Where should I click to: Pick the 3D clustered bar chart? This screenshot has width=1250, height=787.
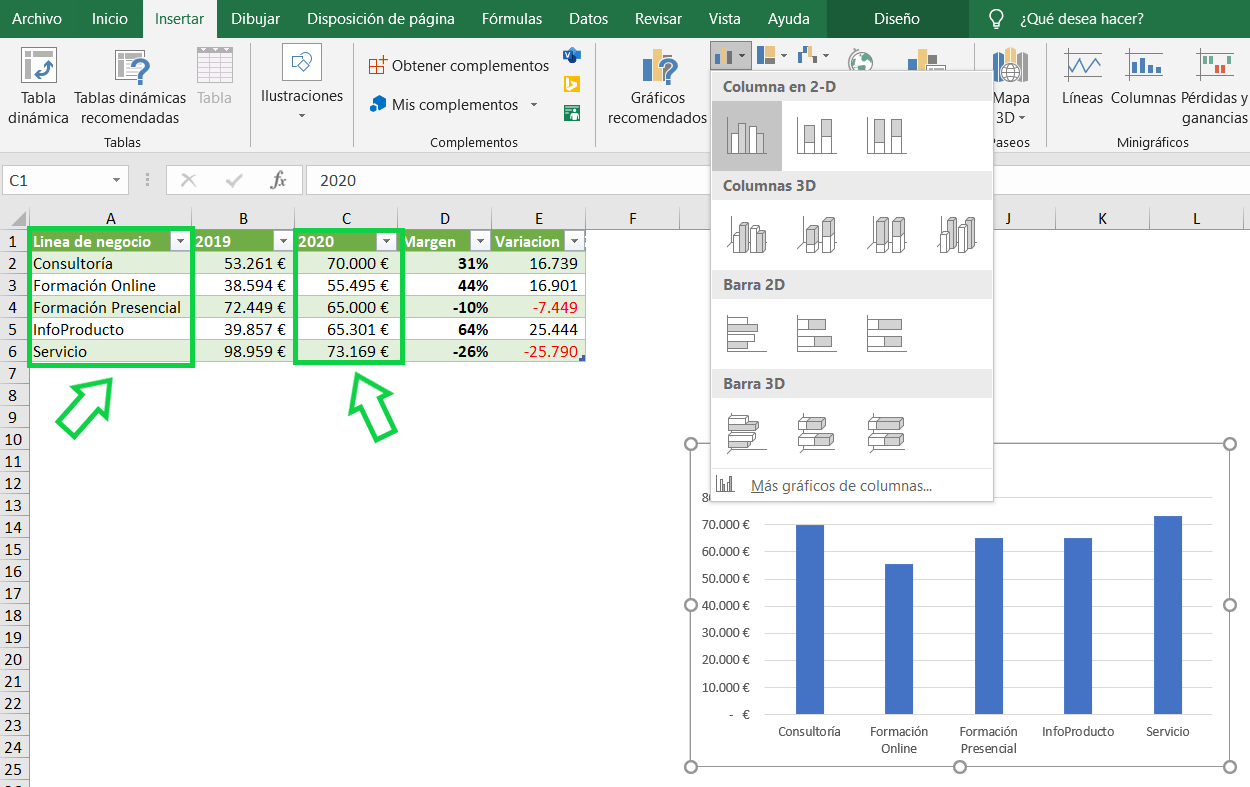coord(747,432)
